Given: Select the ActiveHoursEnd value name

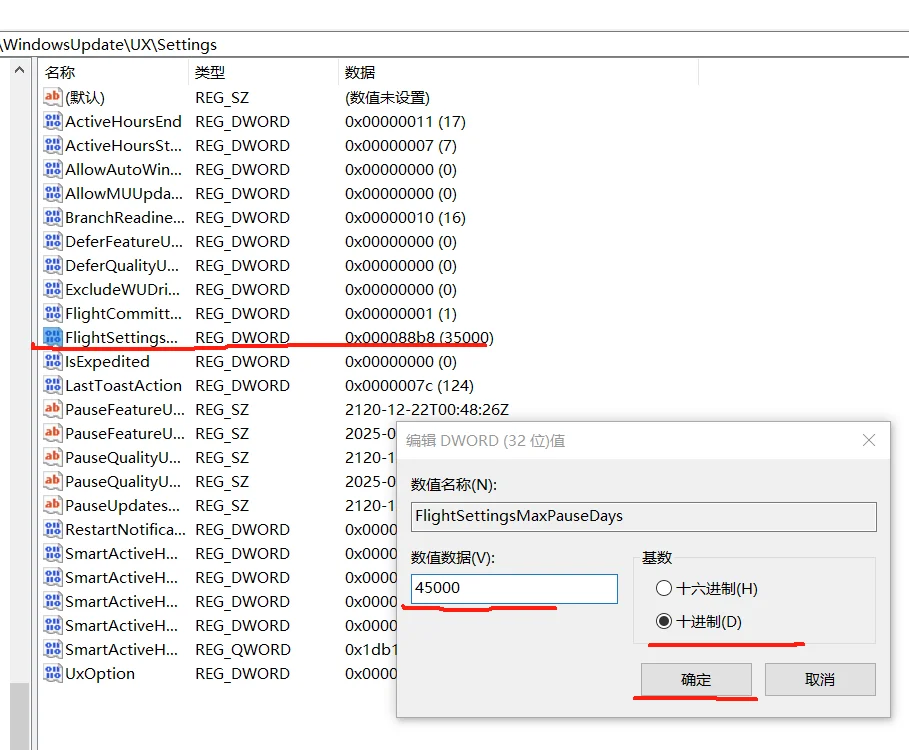Looking at the screenshot, I should pos(123,122).
